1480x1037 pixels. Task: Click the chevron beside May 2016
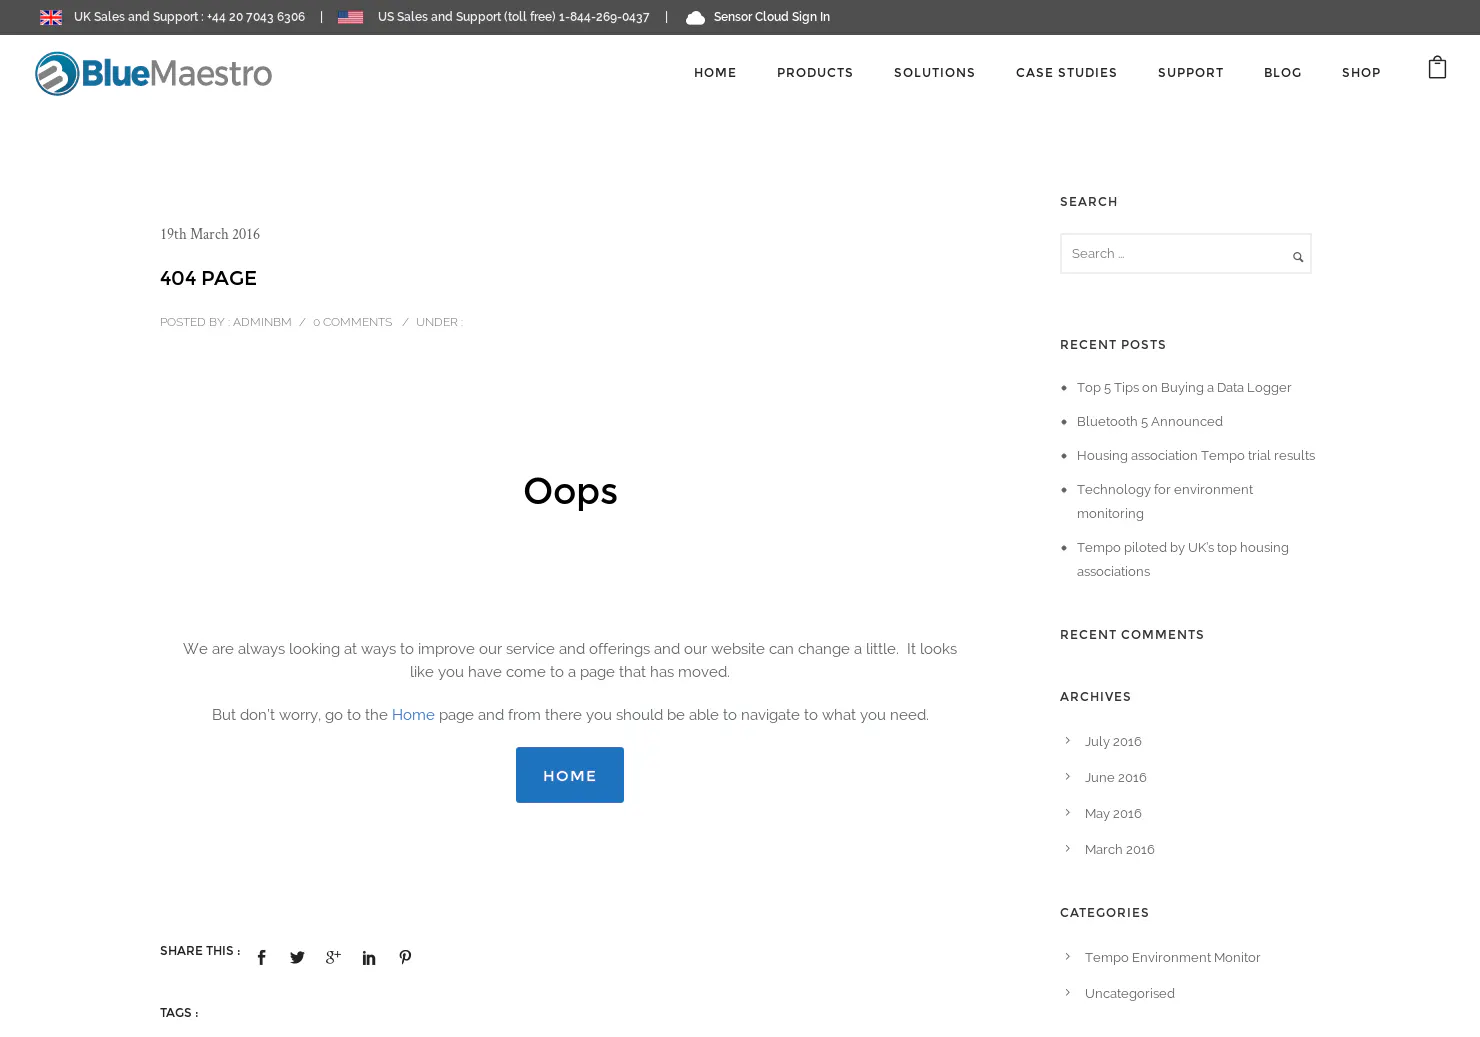pyautogui.click(x=1067, y=813)
